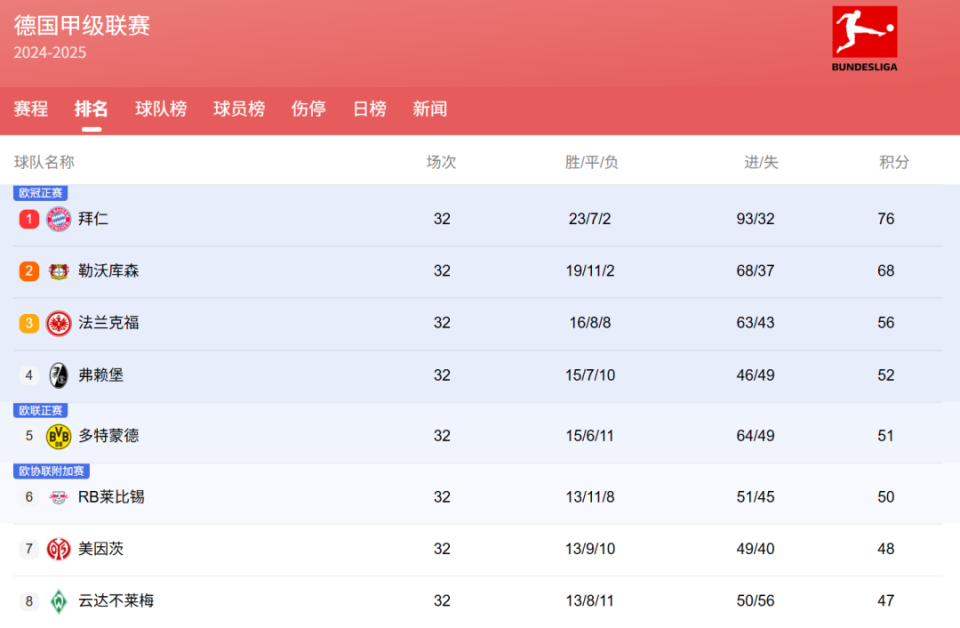Click Bayern's record 23/7/2

[590, 219]
